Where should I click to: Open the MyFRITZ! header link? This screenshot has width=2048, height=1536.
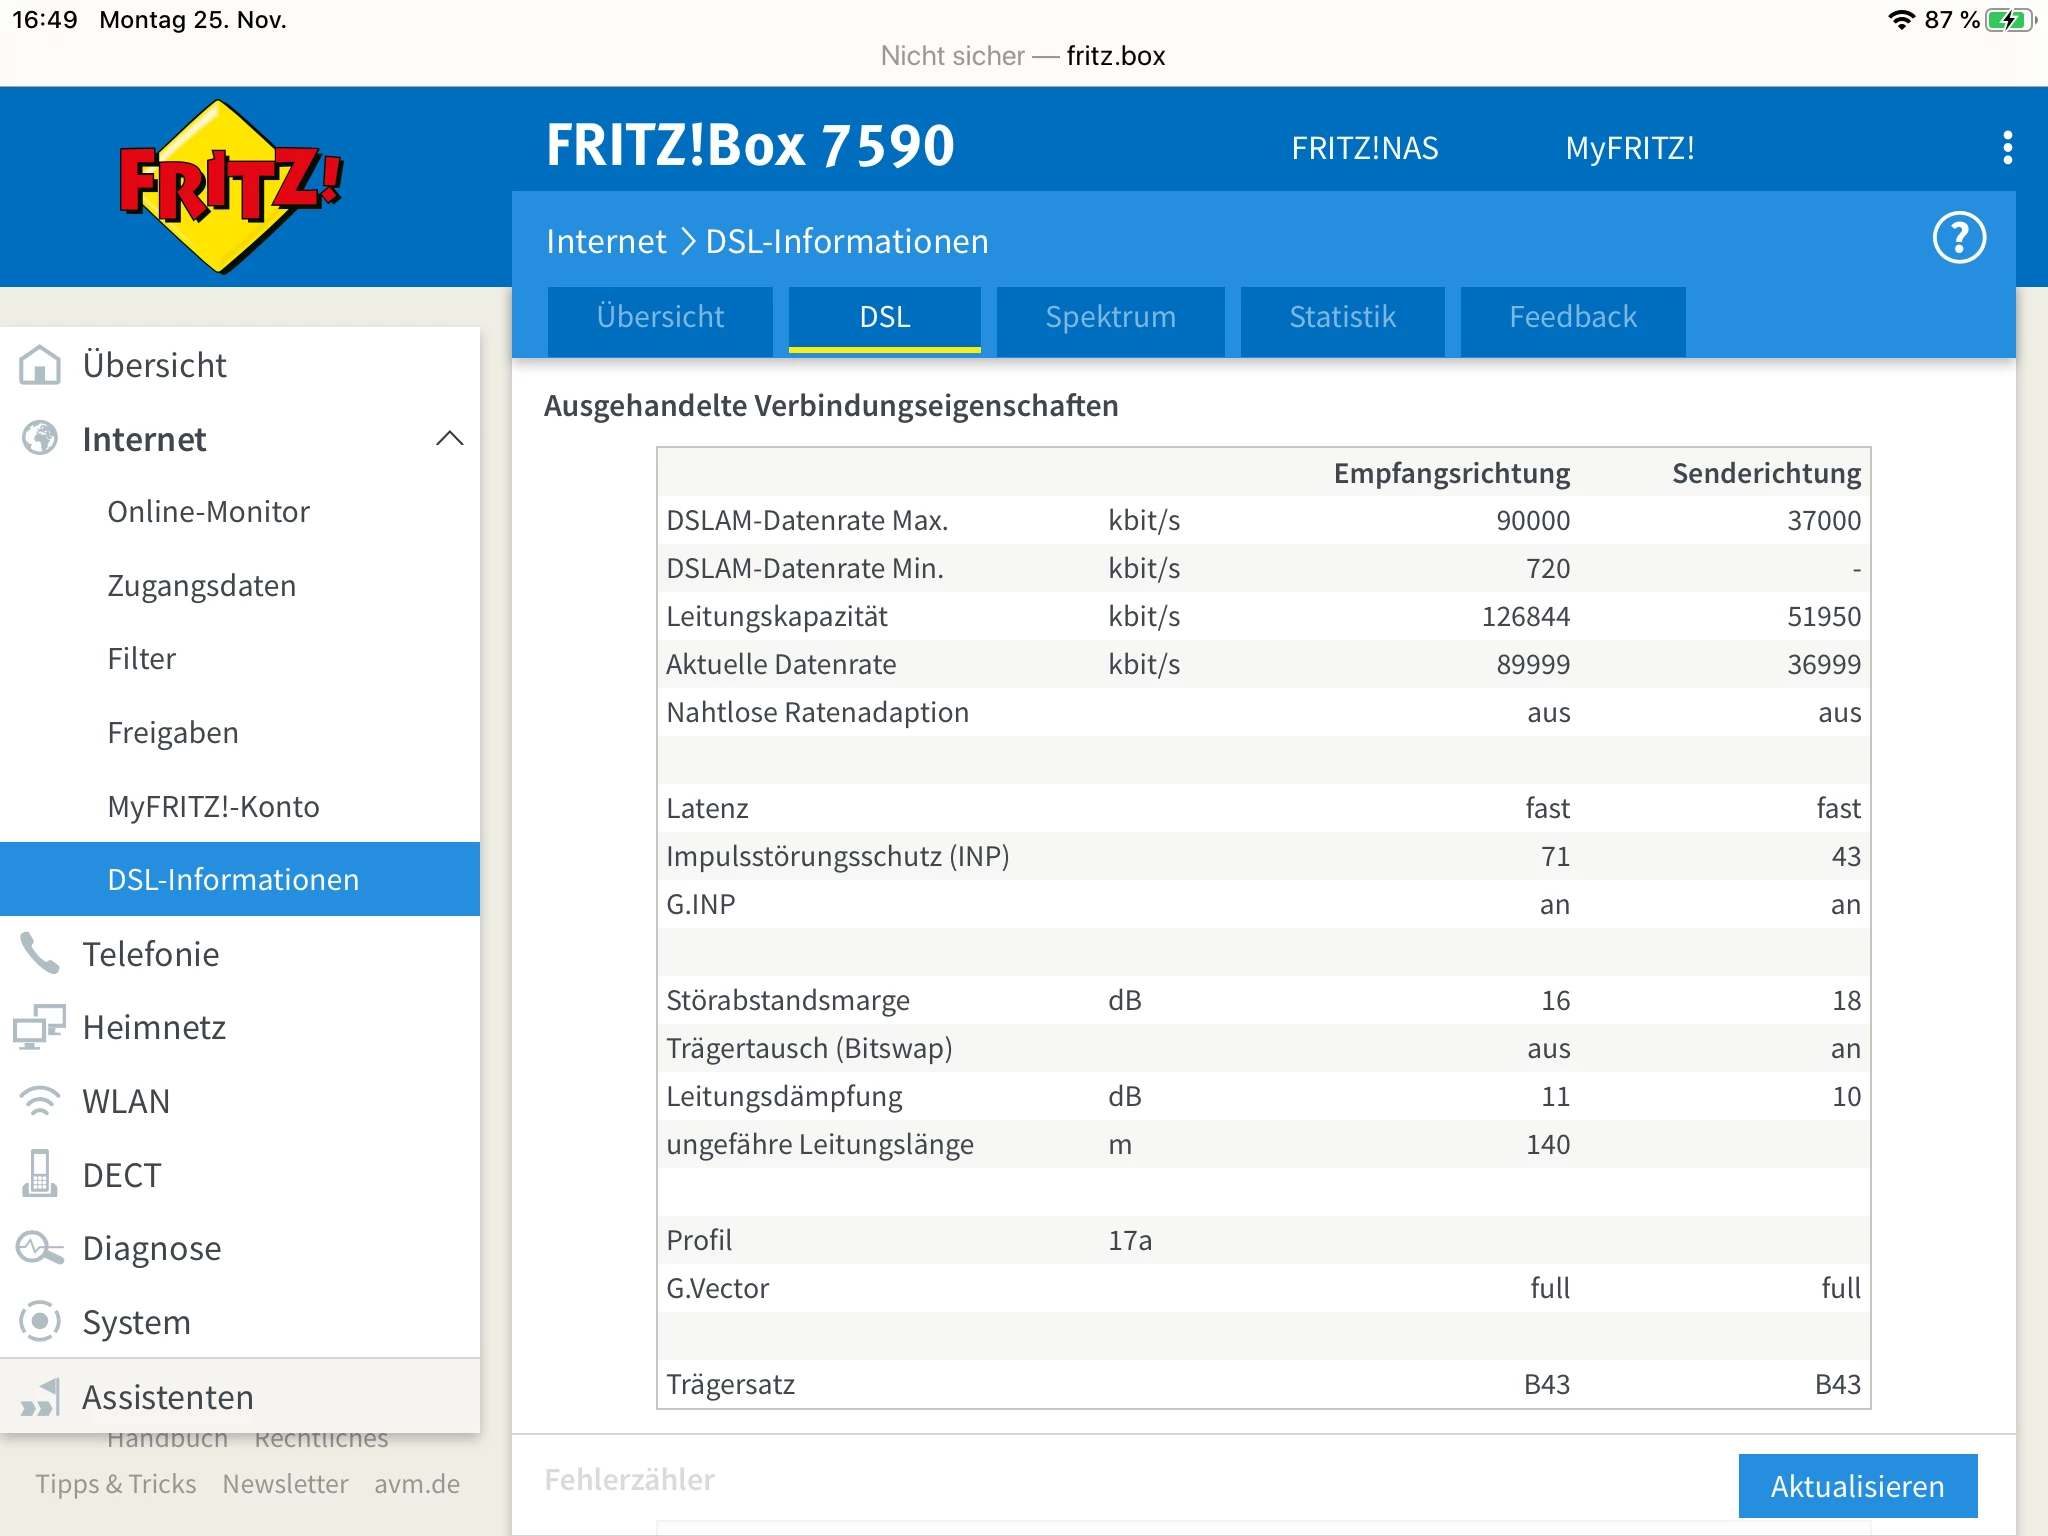[1629, 148]
